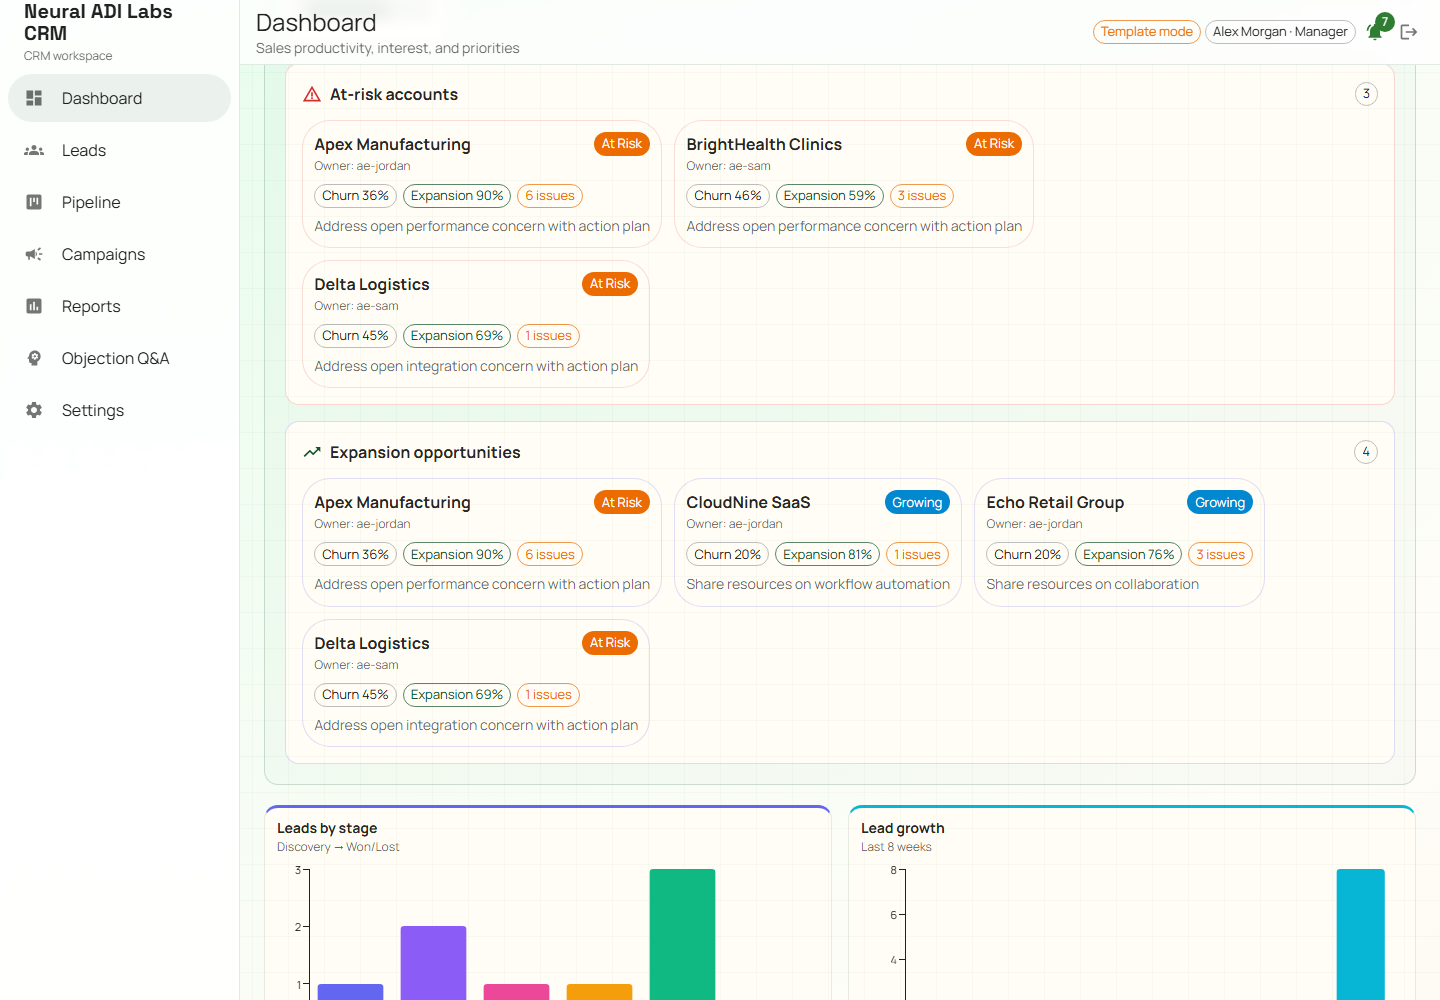The width and height of the screenshot is (1440, 1000).
Task: Click 'Share resources on workflow automation' text
Action: (818, 584)
